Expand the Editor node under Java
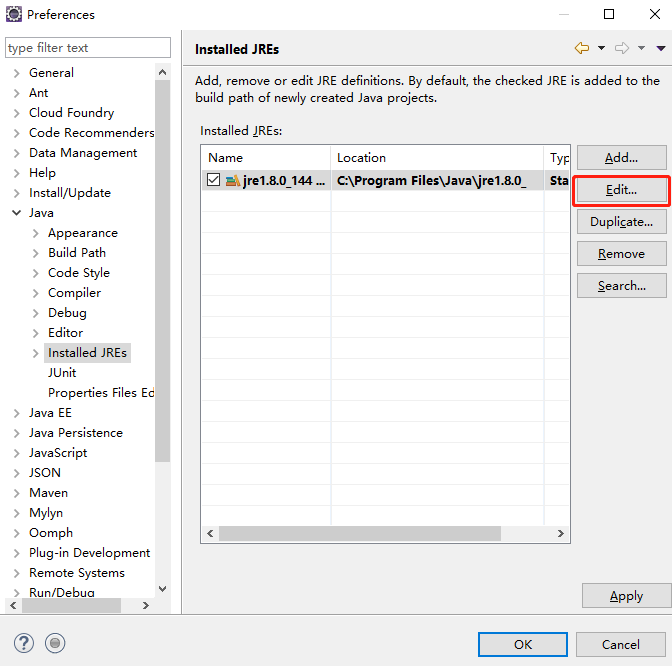Screen dimensions: 672x666 pyautogui.click(x=36, y=333)
